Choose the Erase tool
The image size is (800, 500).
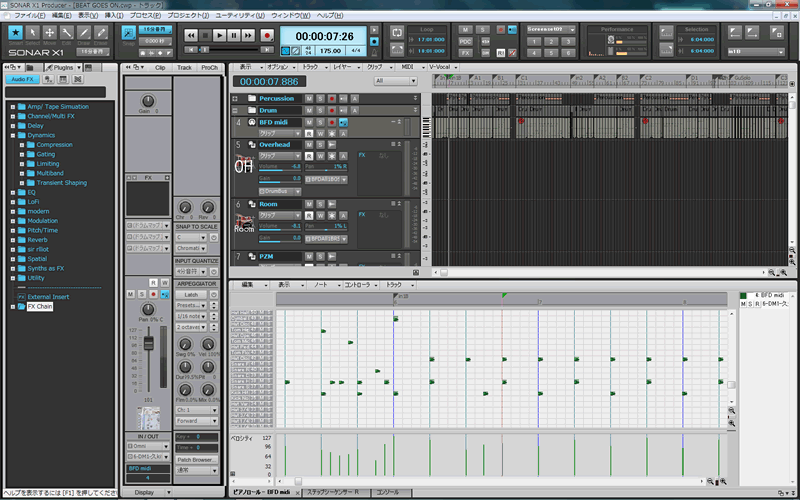[101, 33]
